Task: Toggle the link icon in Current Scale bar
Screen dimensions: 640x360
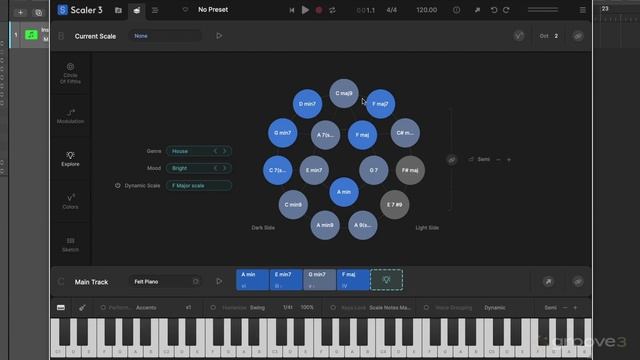Action: point(578,36)
